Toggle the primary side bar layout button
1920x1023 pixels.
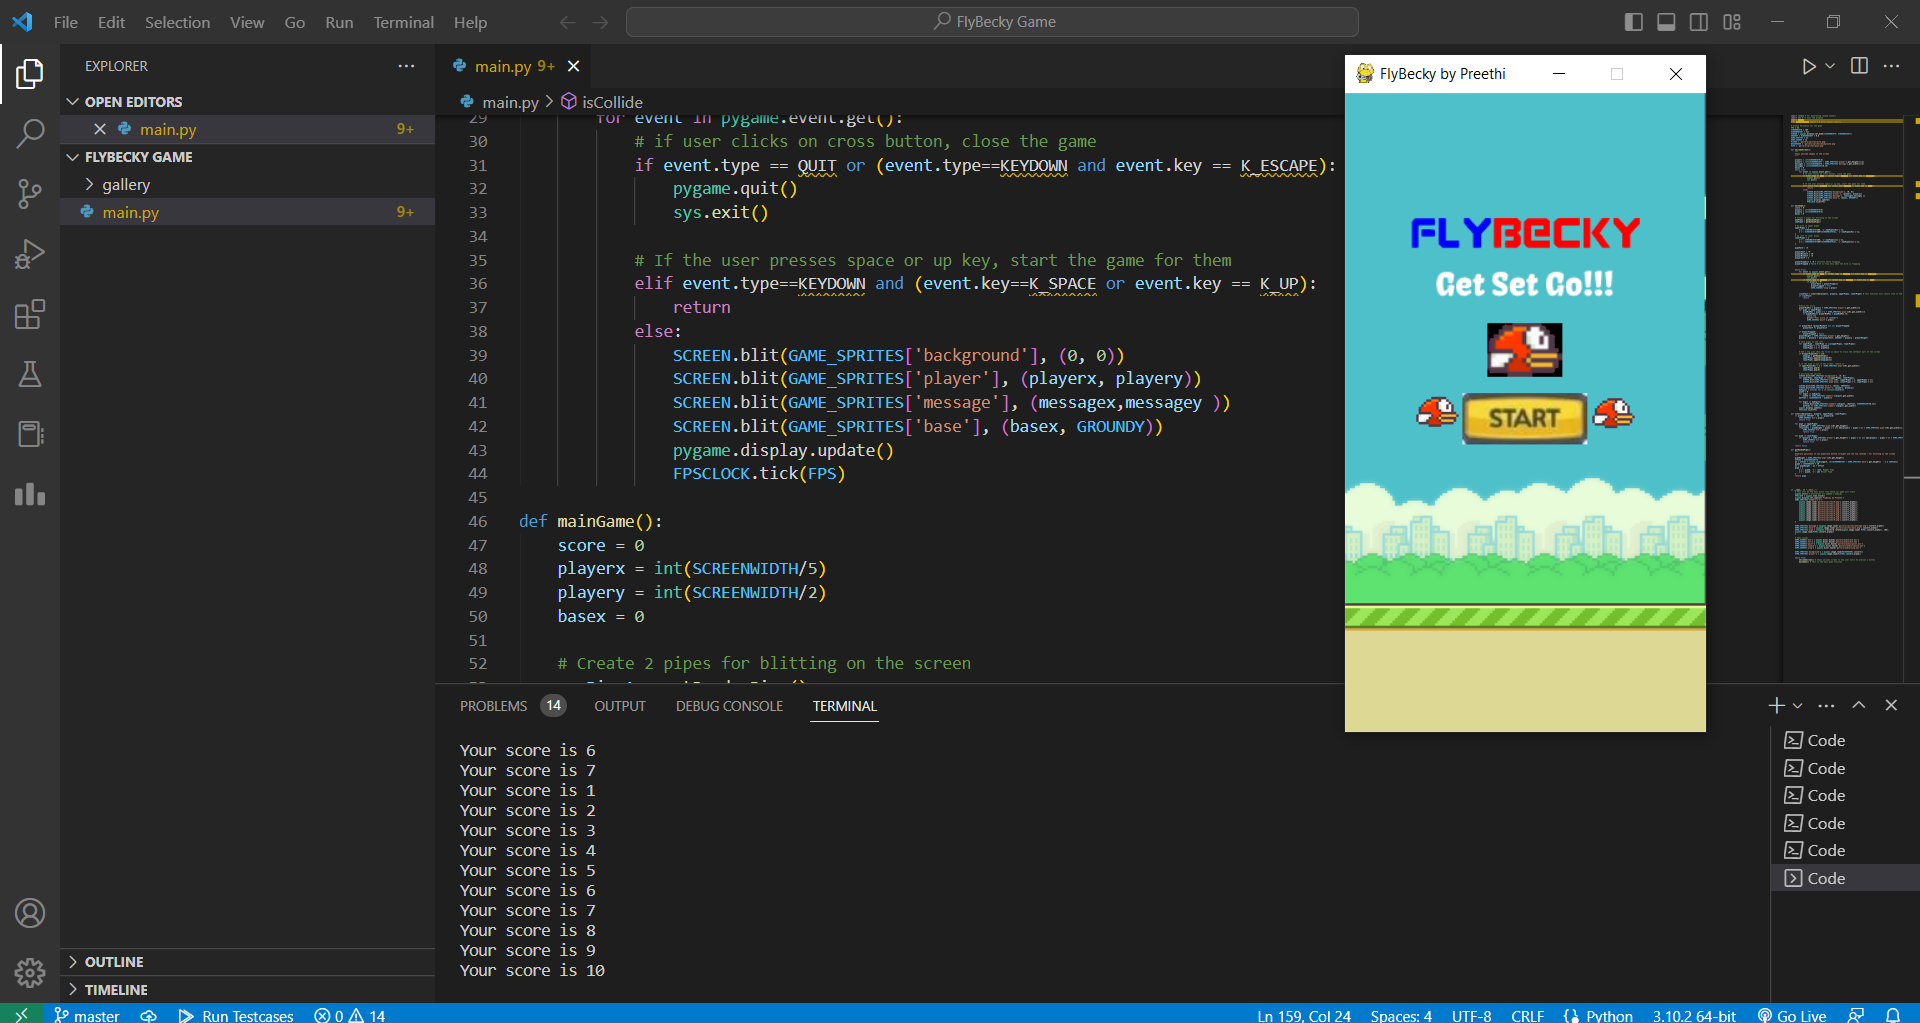click(x=1634, y=22)
